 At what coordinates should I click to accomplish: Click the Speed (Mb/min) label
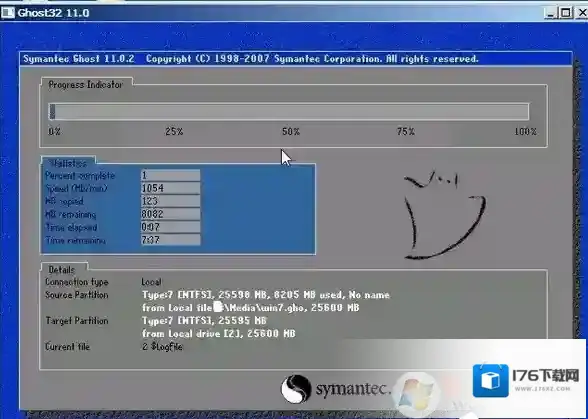pyautogui.click(x=76, y=188)
